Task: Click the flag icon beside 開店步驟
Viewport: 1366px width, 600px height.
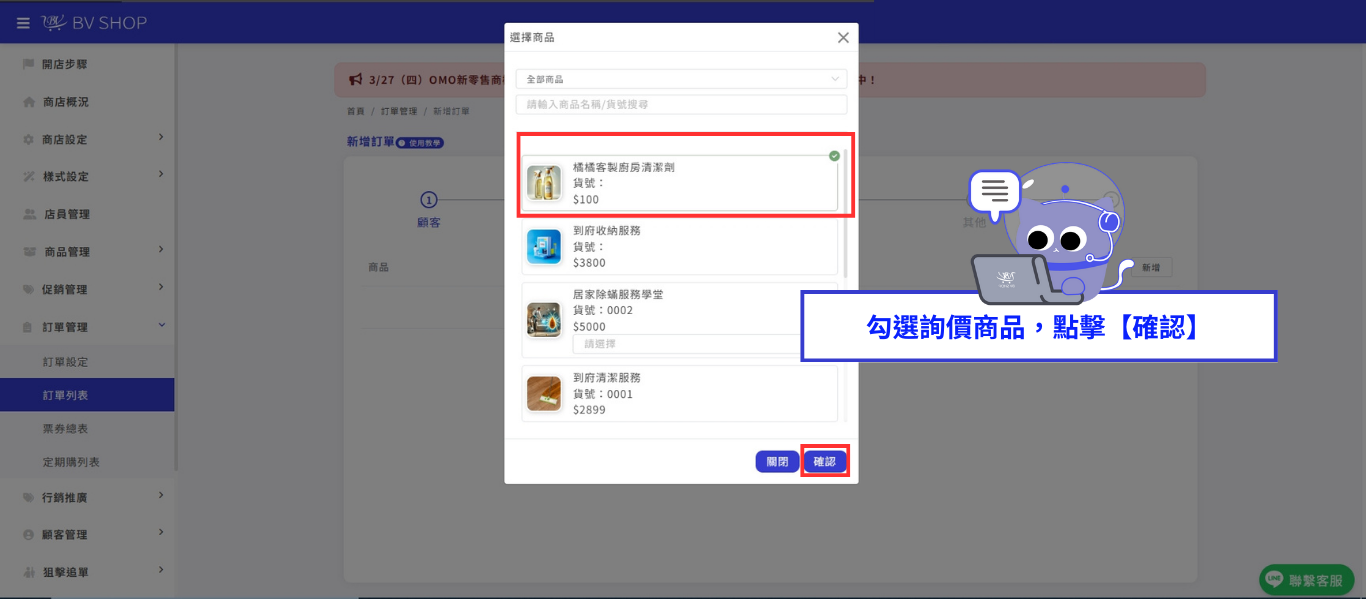Action: pos(28,64)
